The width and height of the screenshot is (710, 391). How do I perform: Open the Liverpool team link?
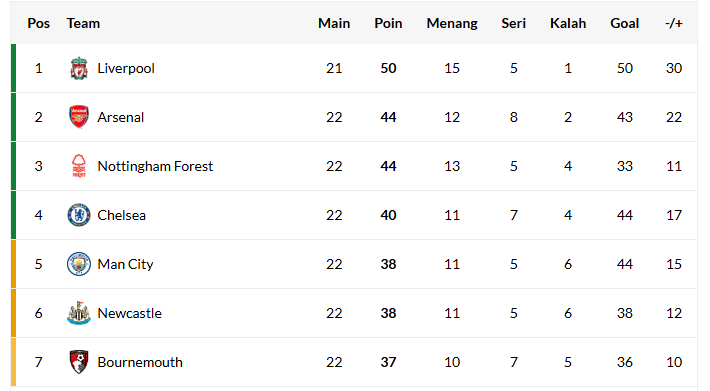126,68
